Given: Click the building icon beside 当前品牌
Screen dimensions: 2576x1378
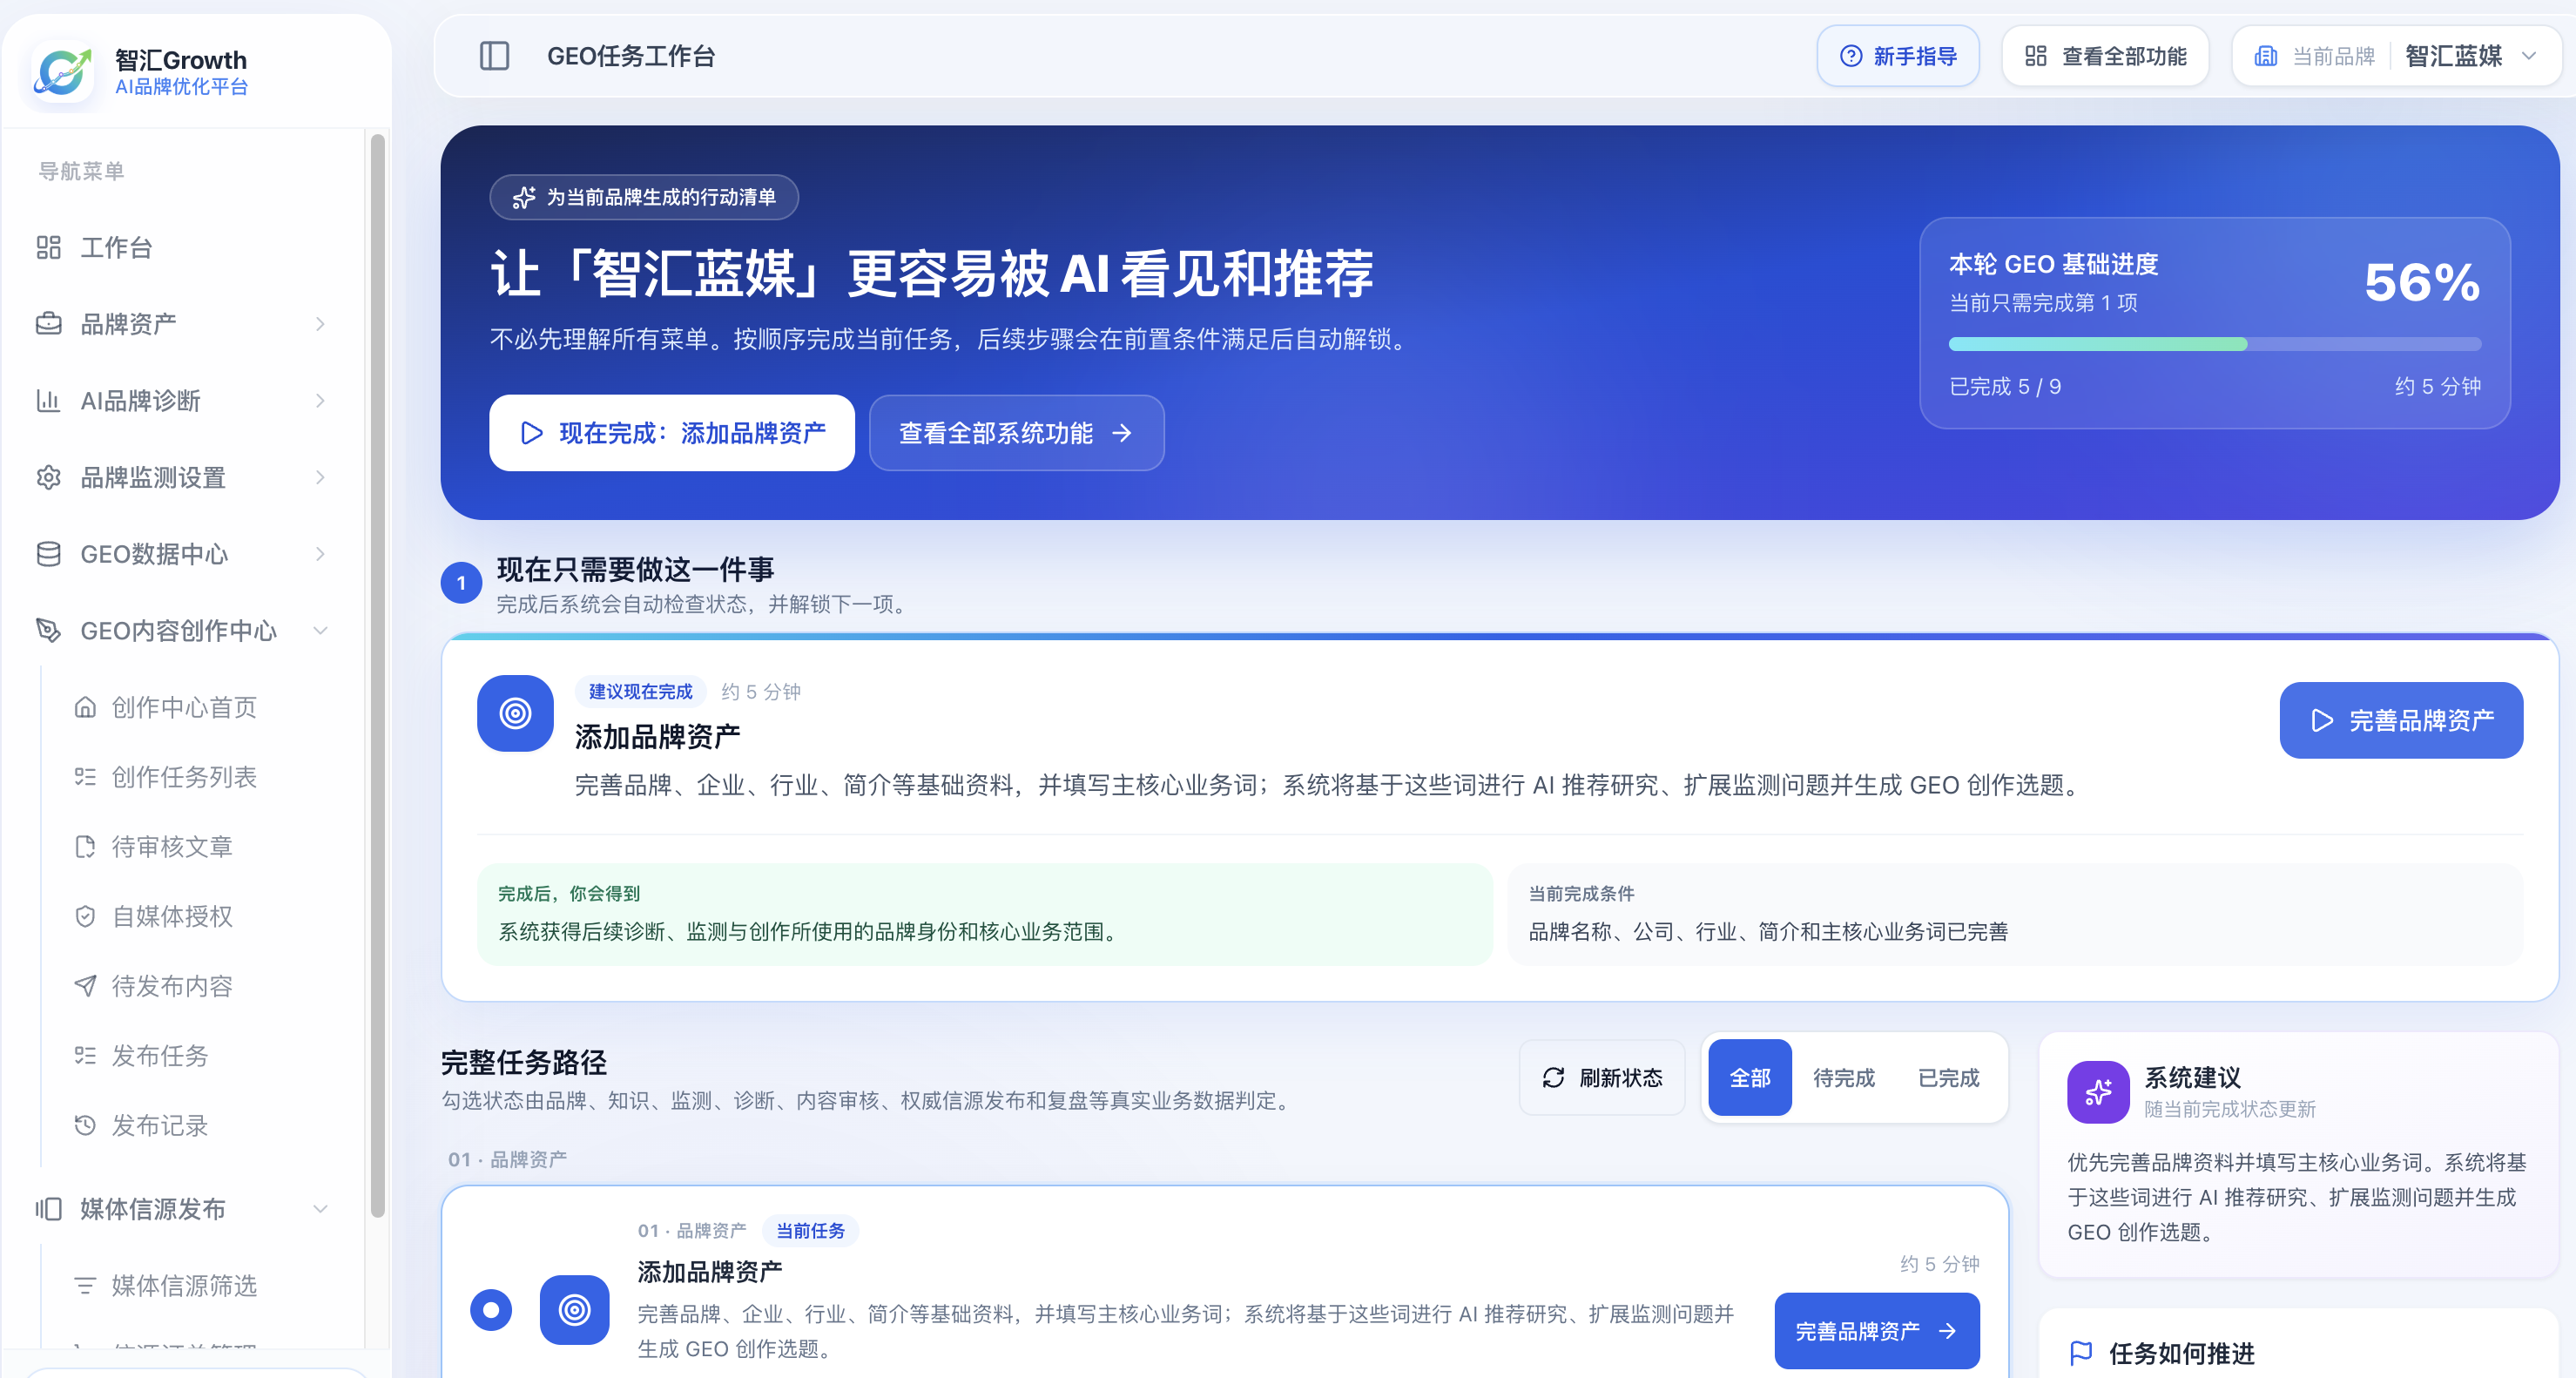Looking at the screenshot, I should tap(2265, 56).
